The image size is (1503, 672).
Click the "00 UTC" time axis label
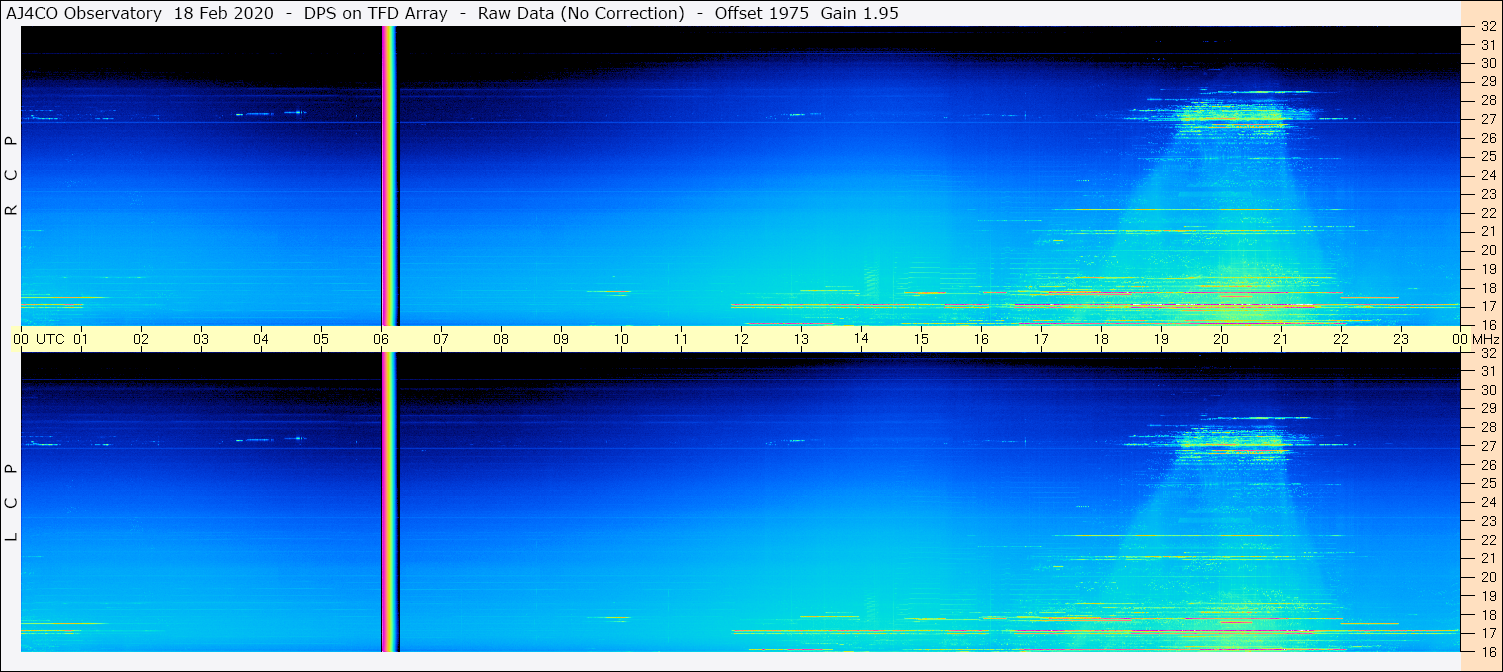pos(39,339)
